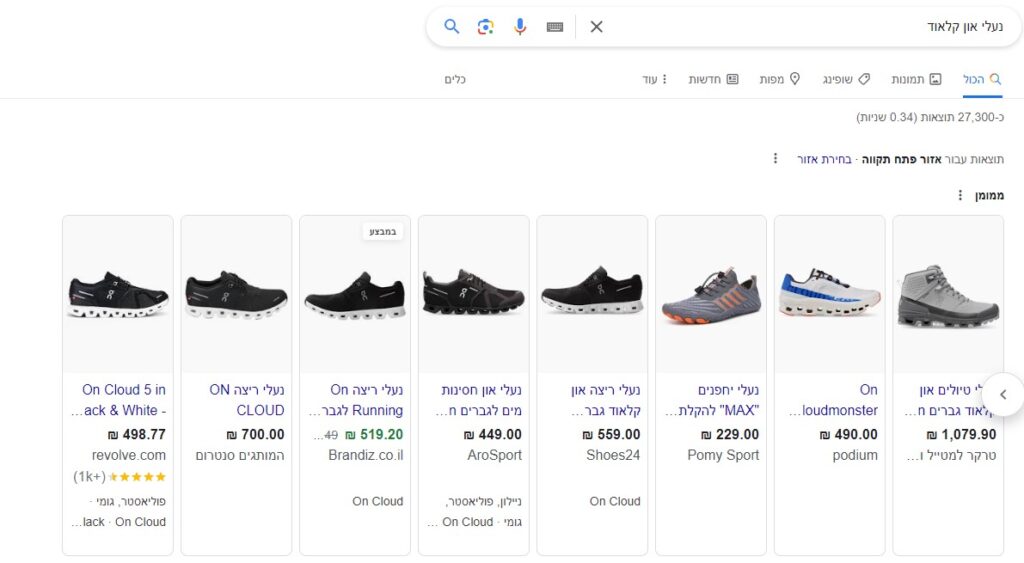Open the On Cloudmonster product link
Screen dimensions: 1024x563
coord(833,400)
